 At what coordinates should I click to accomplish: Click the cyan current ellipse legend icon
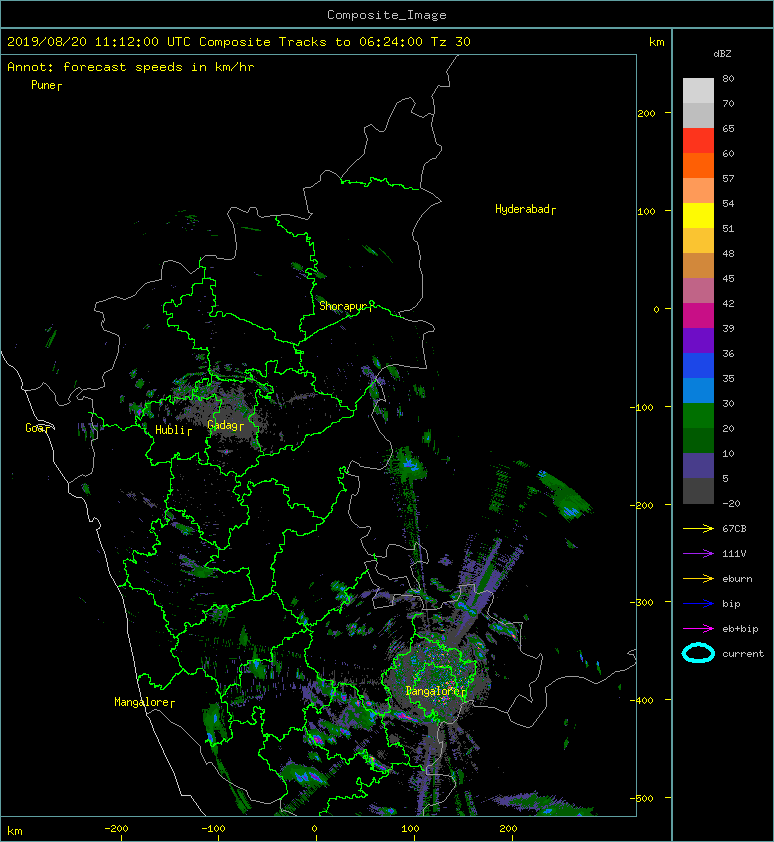[x=698, y=654]
